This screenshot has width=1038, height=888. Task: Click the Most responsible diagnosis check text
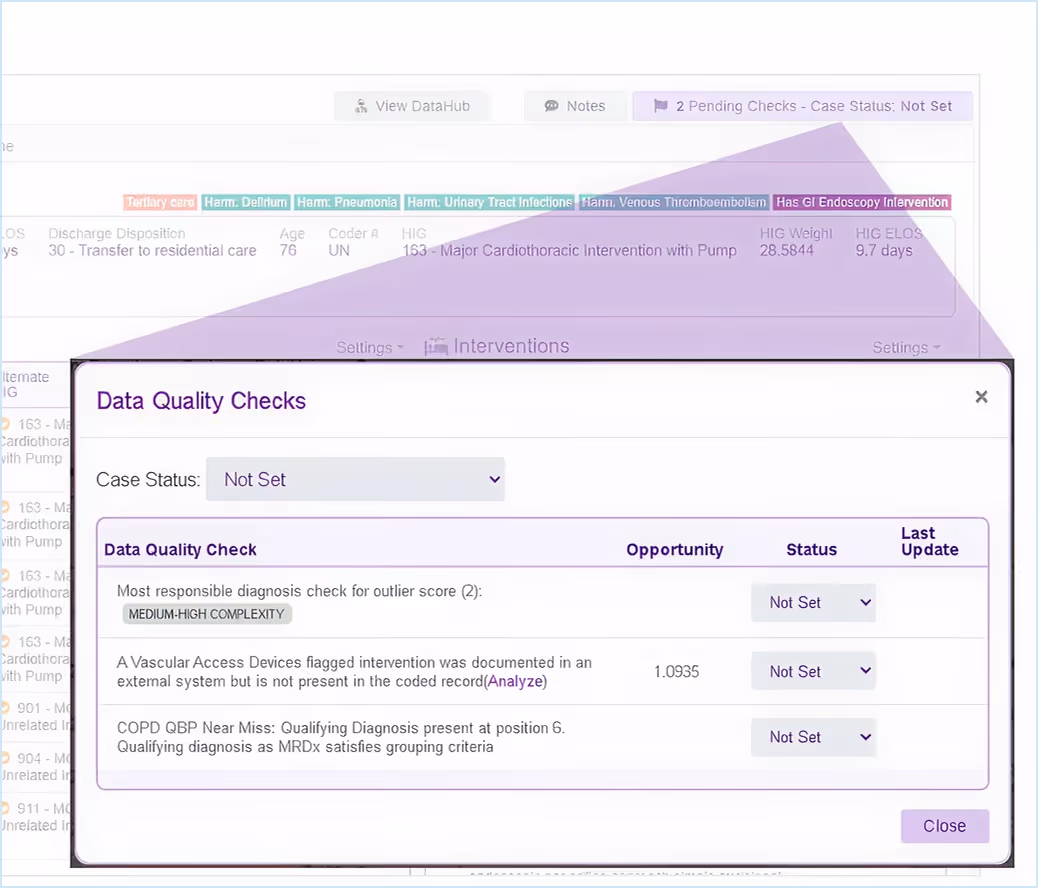point(299,591)
